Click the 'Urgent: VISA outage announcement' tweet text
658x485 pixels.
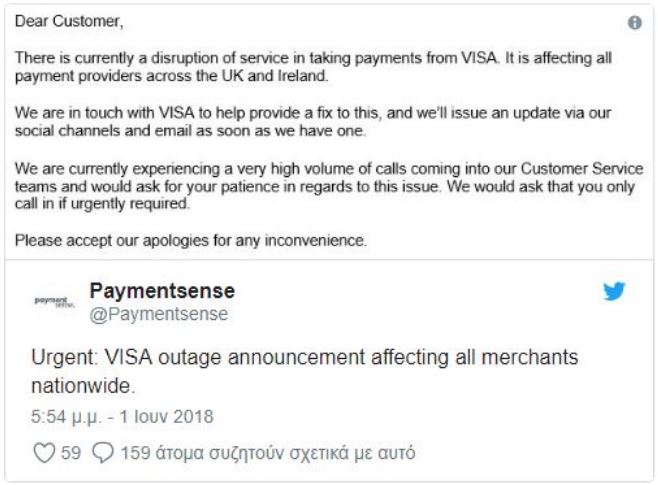305,371
